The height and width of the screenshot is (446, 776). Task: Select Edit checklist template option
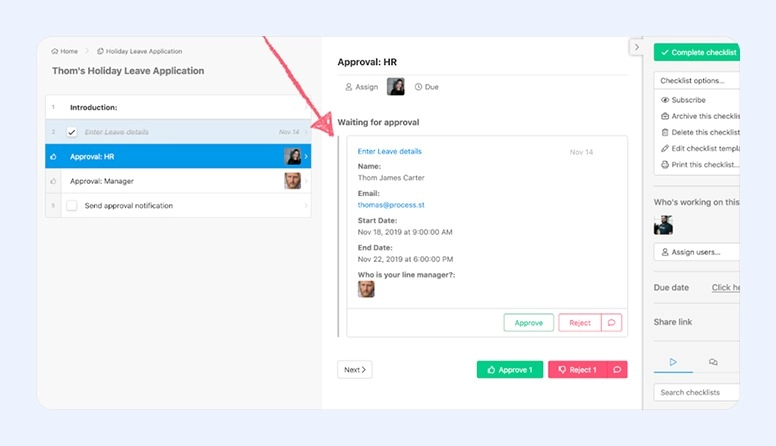coord(700,149)
